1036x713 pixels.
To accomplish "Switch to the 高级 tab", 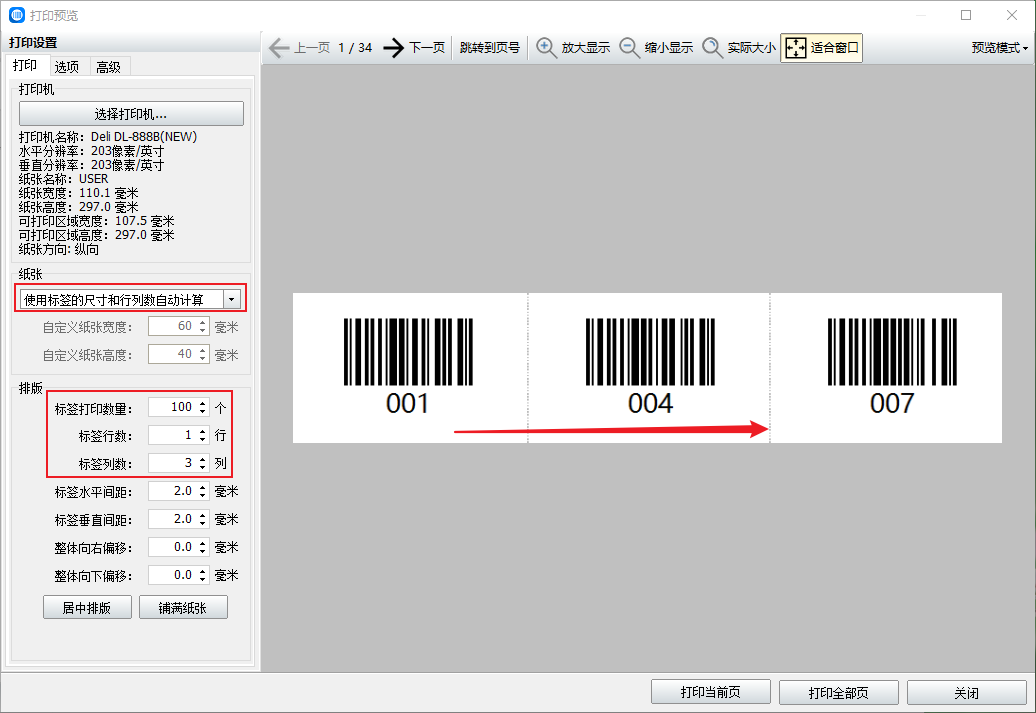I will (108, 67).
